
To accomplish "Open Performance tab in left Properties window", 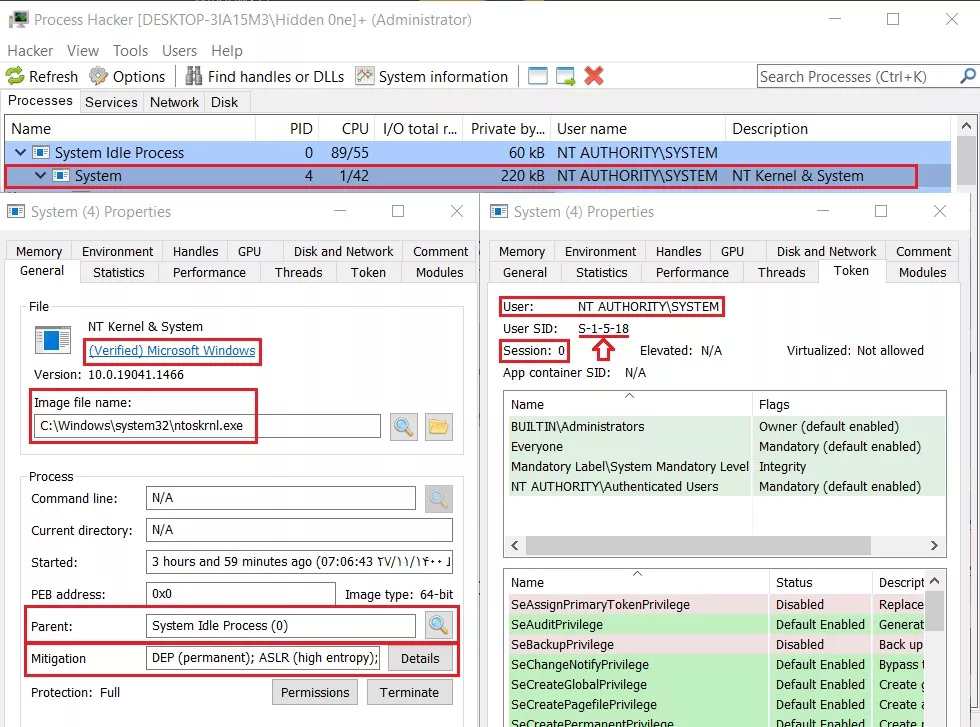I will tap(209, 273).
